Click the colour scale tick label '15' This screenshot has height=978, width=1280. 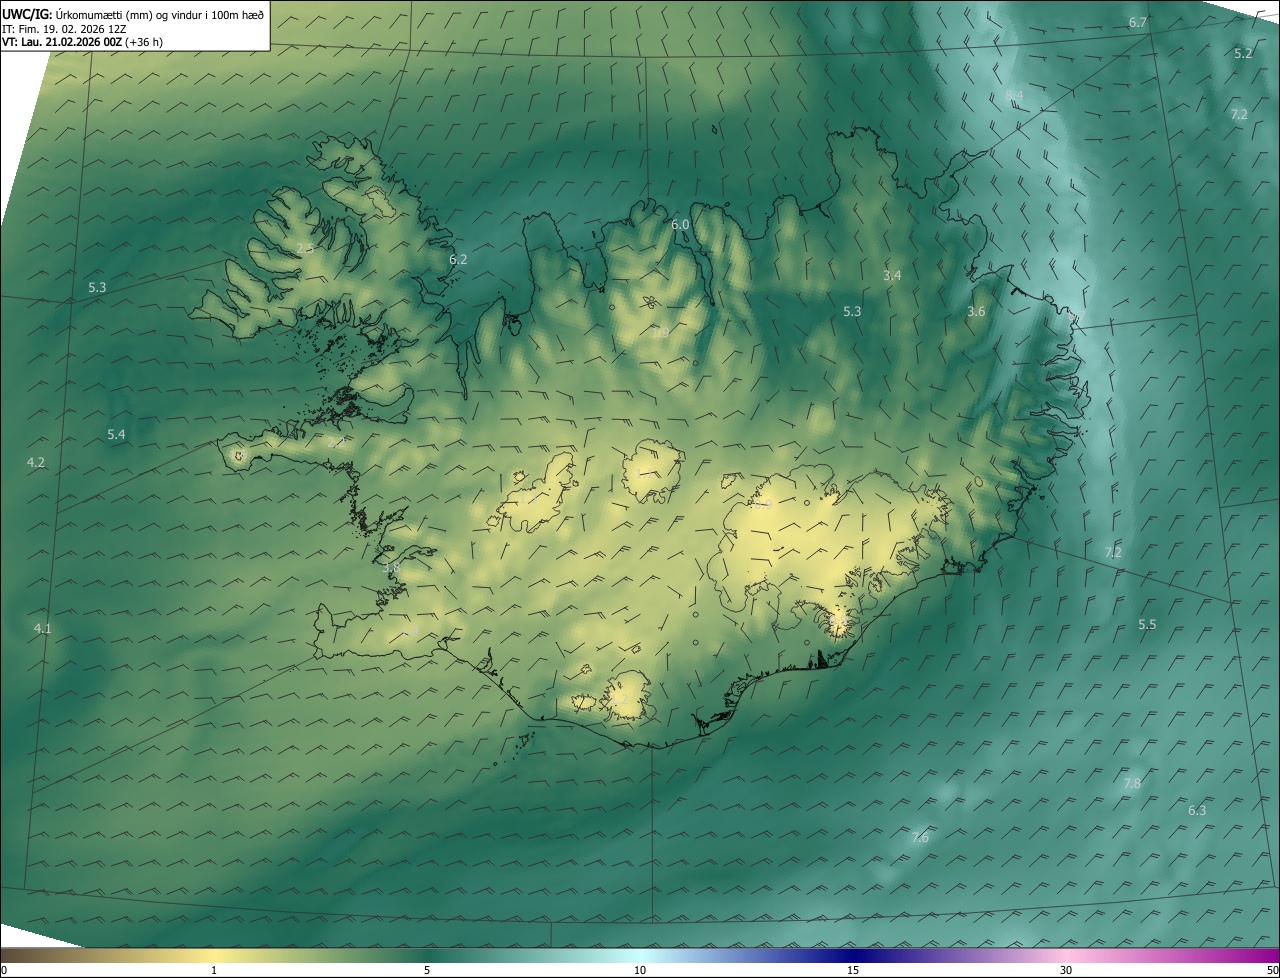(853, 970)
